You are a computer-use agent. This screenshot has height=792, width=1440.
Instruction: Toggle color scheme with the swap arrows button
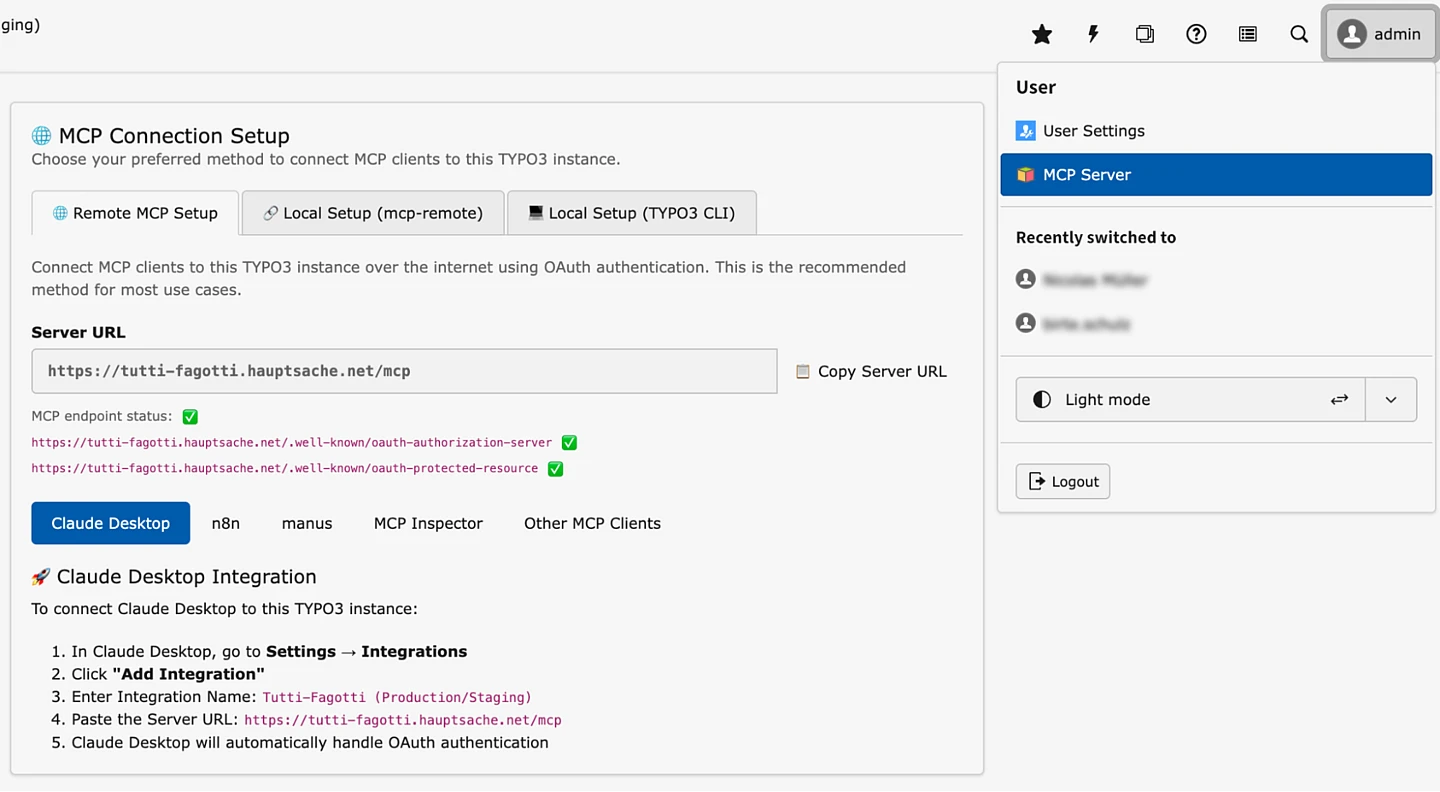pos(1339,399)
